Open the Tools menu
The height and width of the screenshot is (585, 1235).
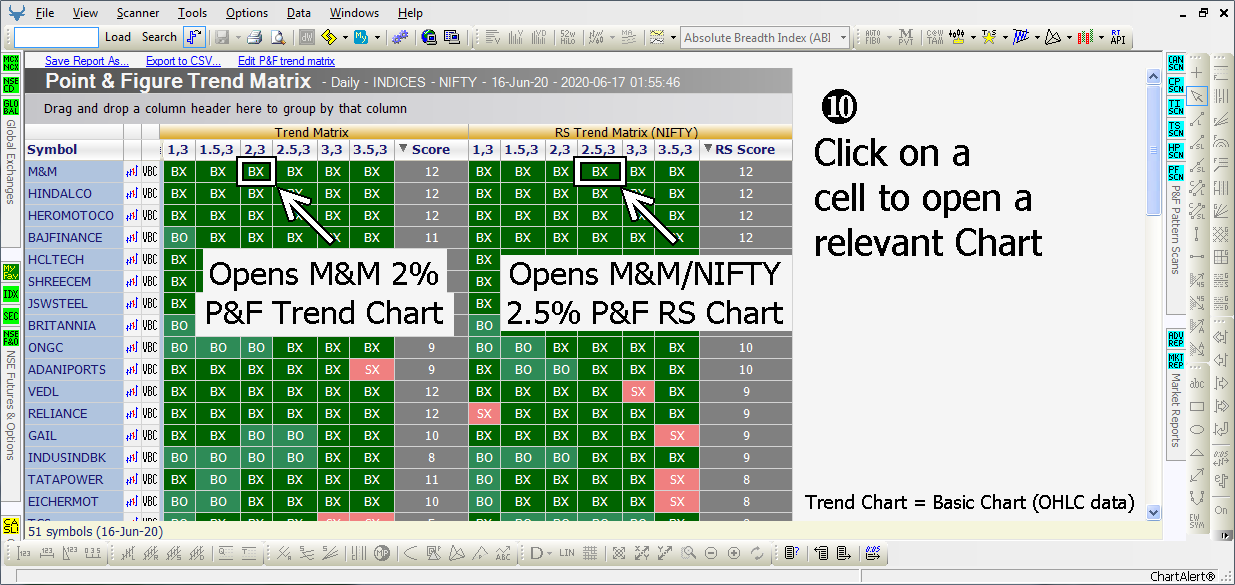[x=192, y=13]
